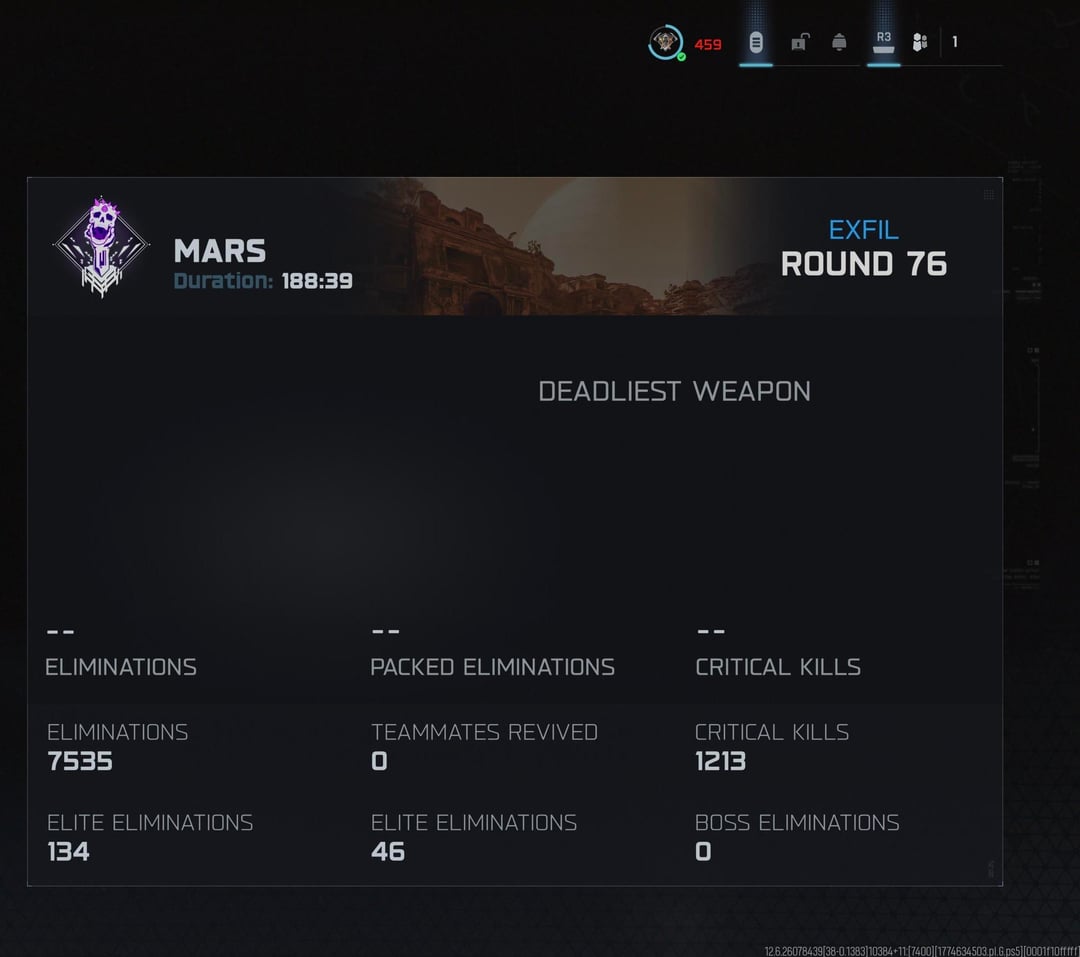Click the party size count 1
Viewport: 1080px width, 957px height.
click(x=955, y=42)
